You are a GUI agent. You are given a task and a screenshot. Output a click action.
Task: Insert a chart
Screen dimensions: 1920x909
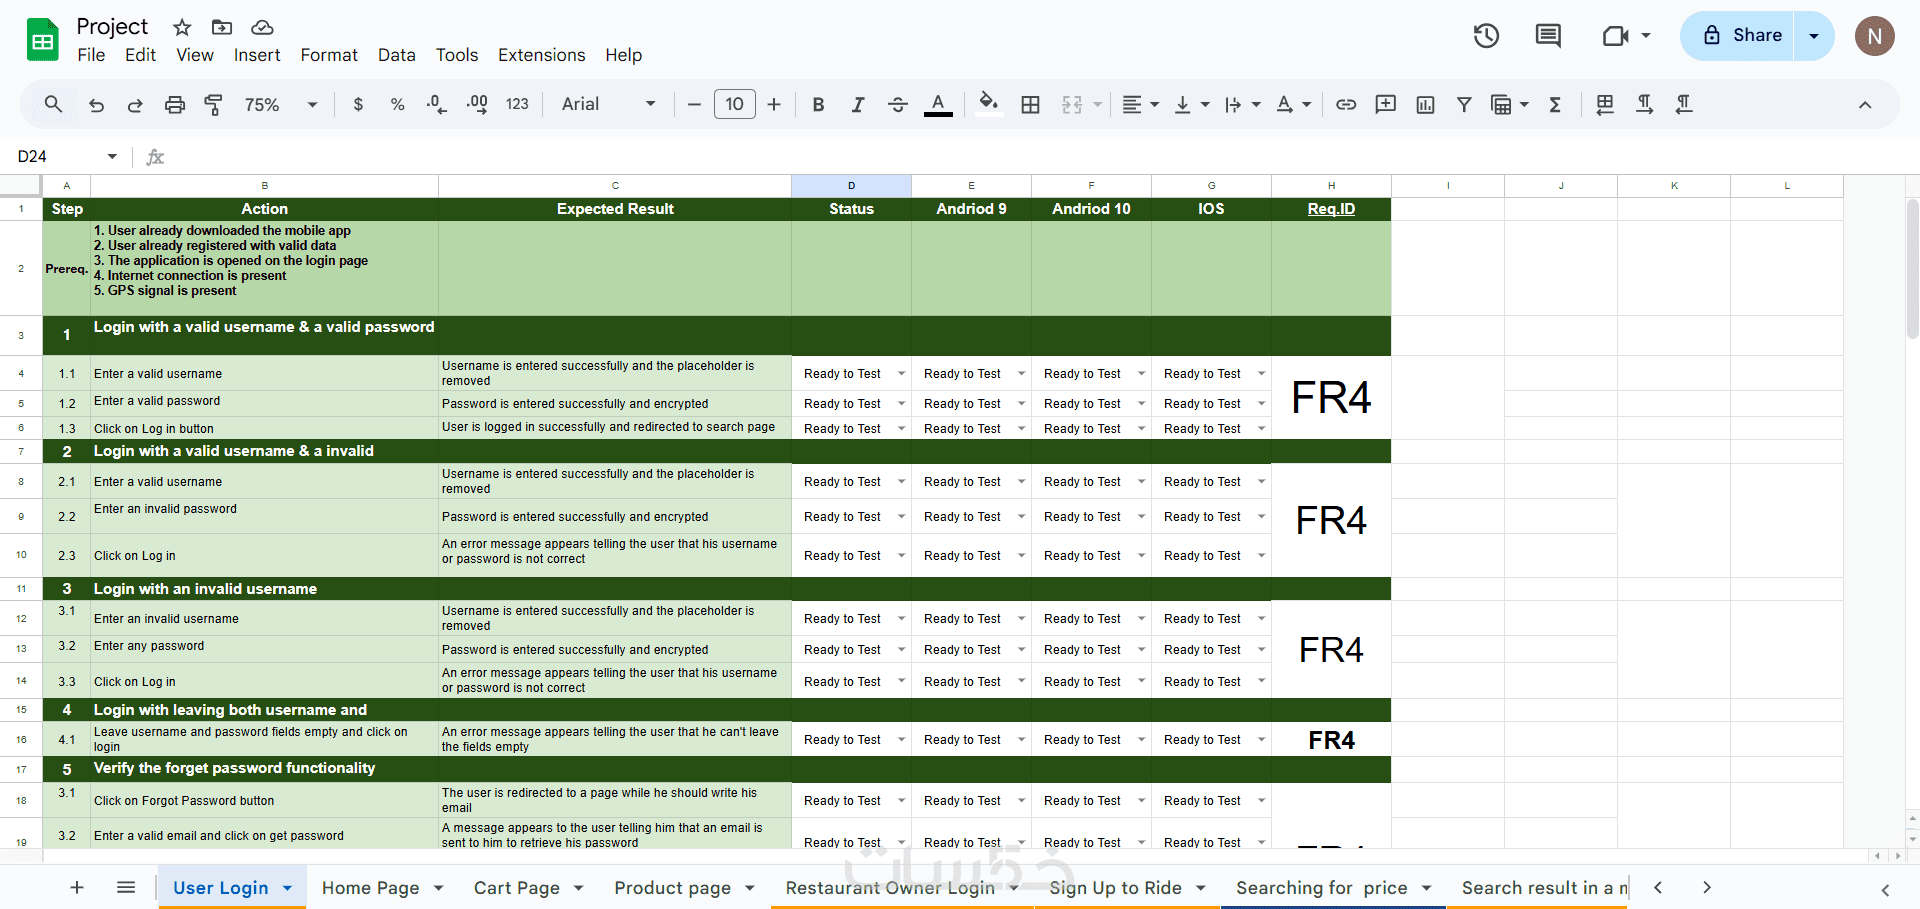coord(1425,105)
